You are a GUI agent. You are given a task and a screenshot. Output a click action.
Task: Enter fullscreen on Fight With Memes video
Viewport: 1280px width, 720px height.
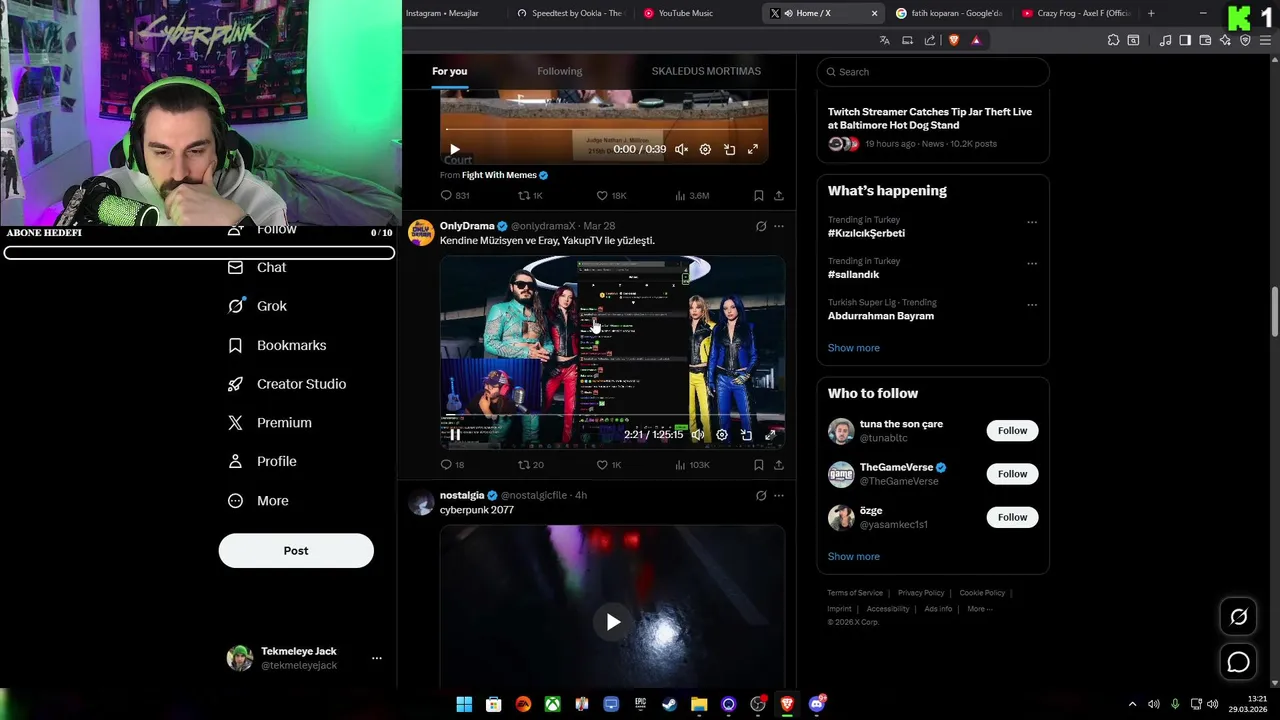click(753, 149)
